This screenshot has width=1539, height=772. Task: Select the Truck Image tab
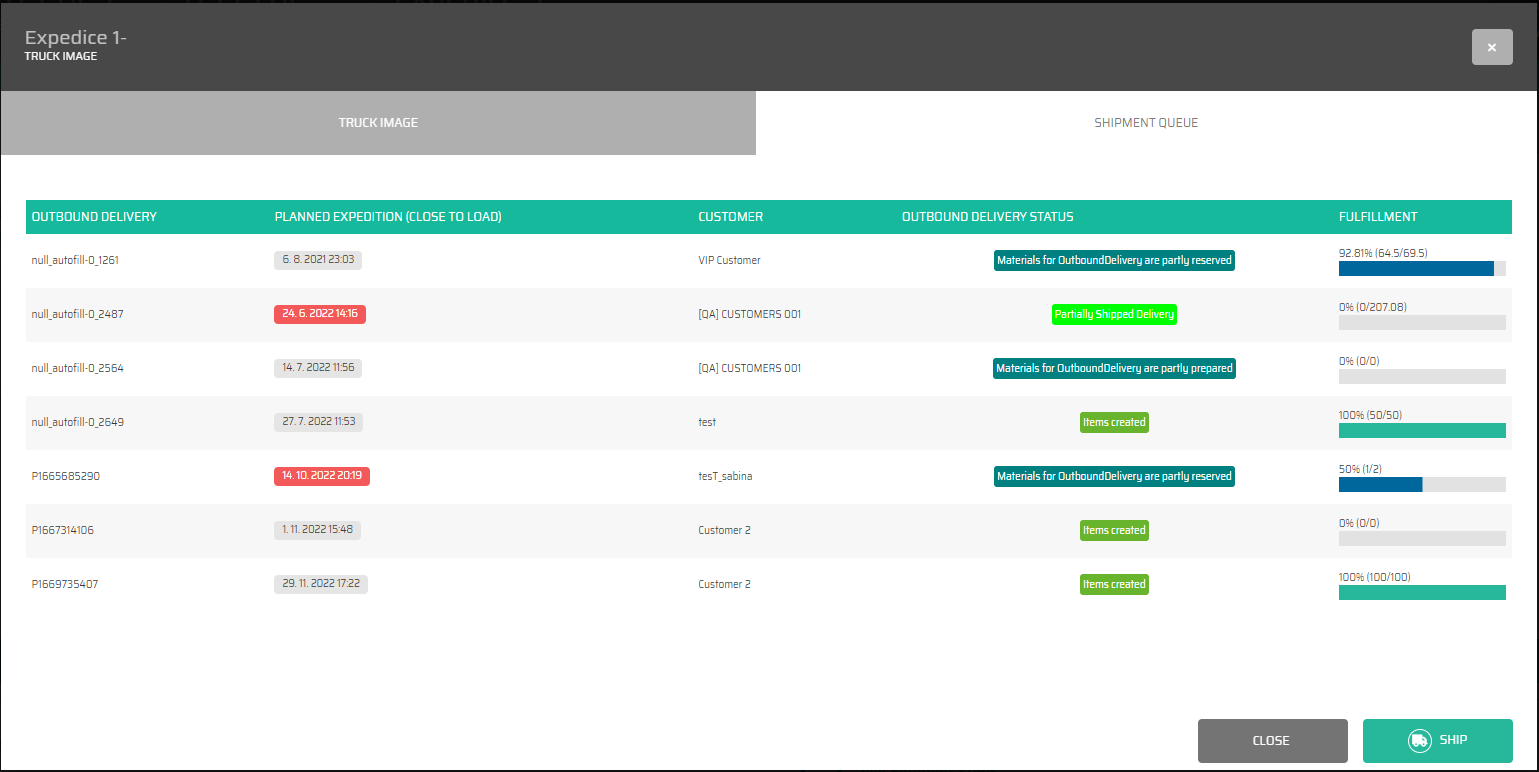[x=378, y=123]
